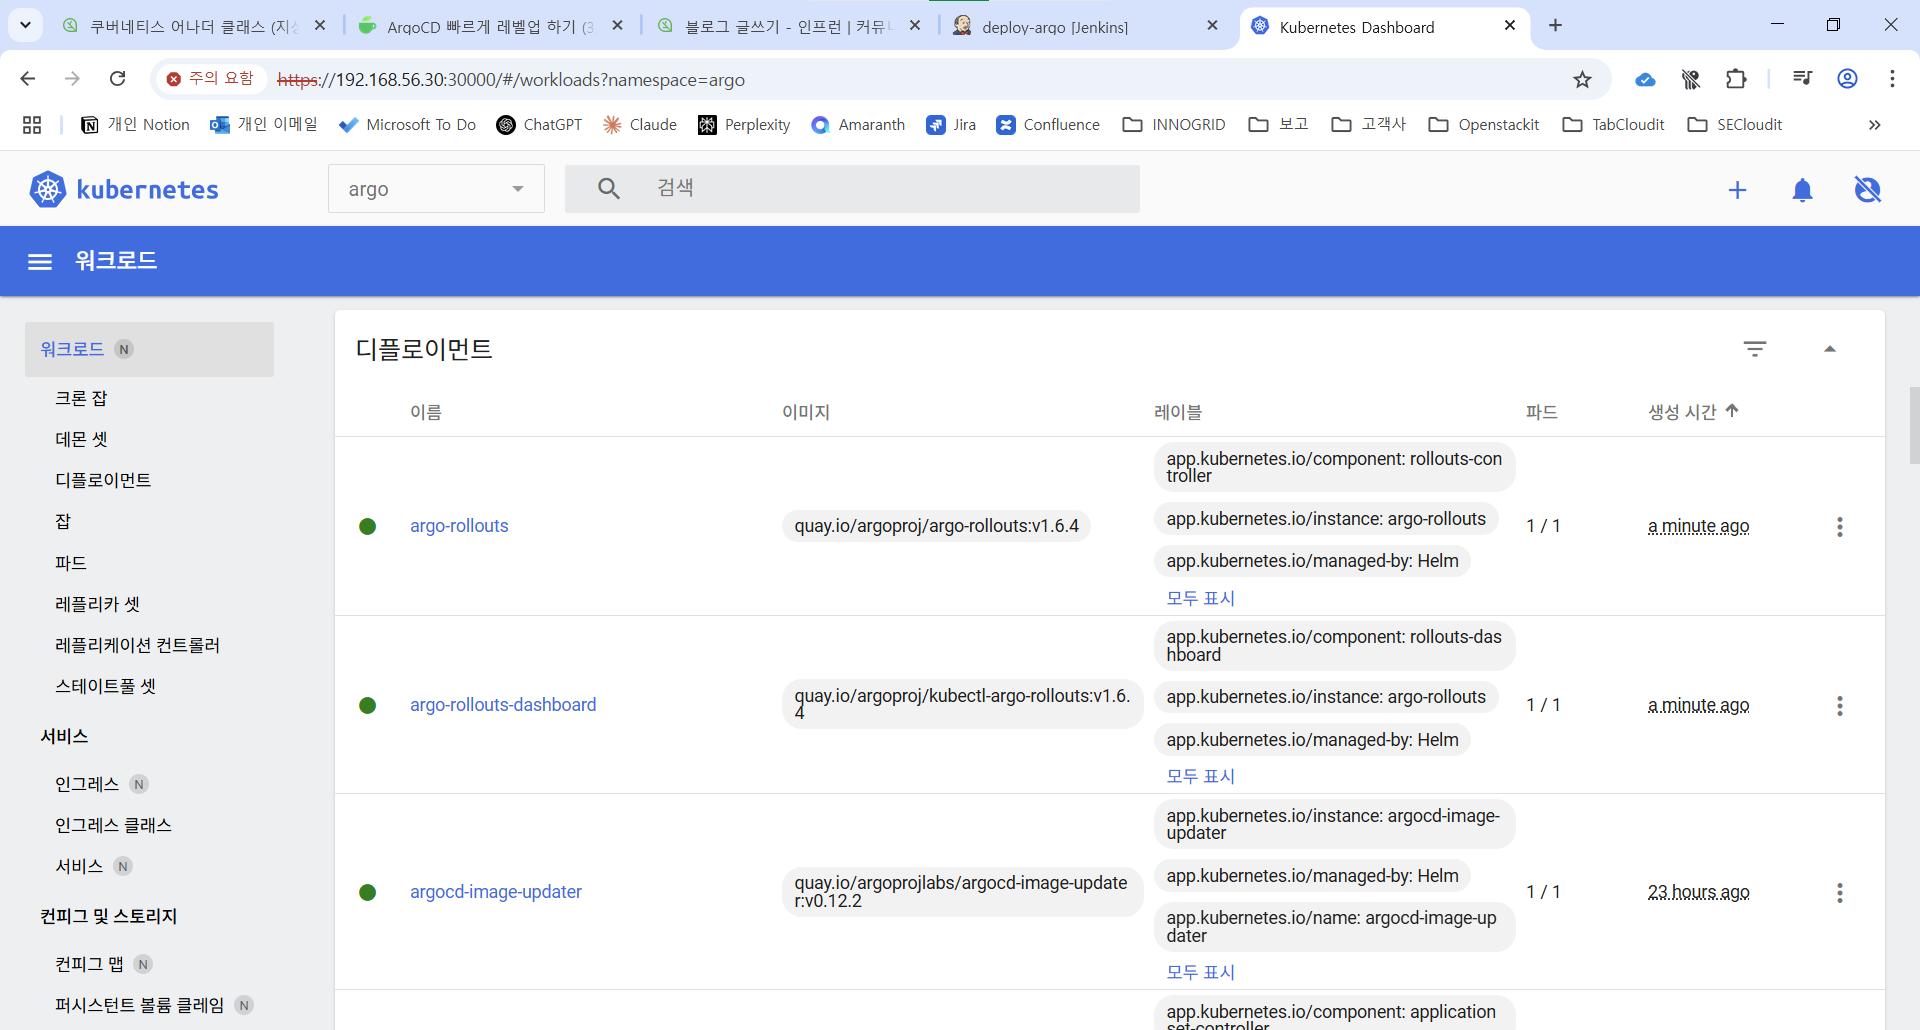Open the hamburger navigation menu
1920x1030 pixels.
(40, 262)
